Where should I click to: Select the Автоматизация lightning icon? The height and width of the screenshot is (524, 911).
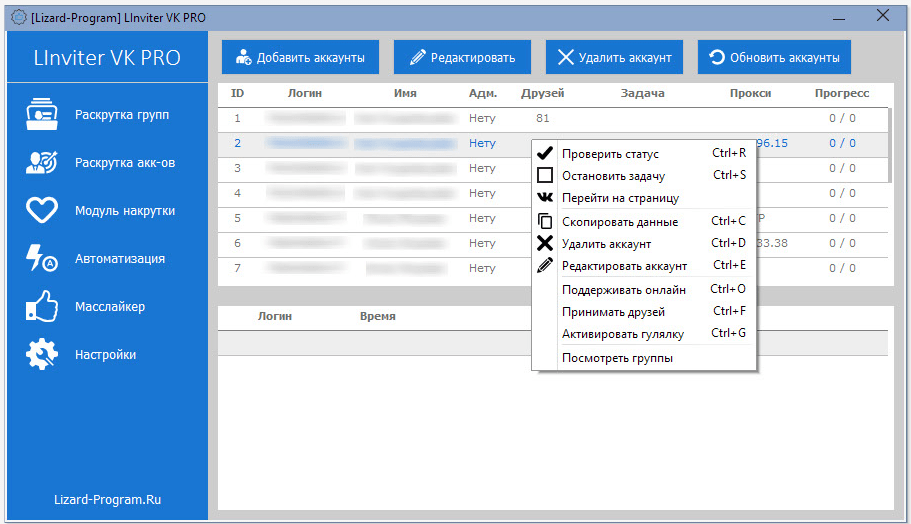coord(41,258)
